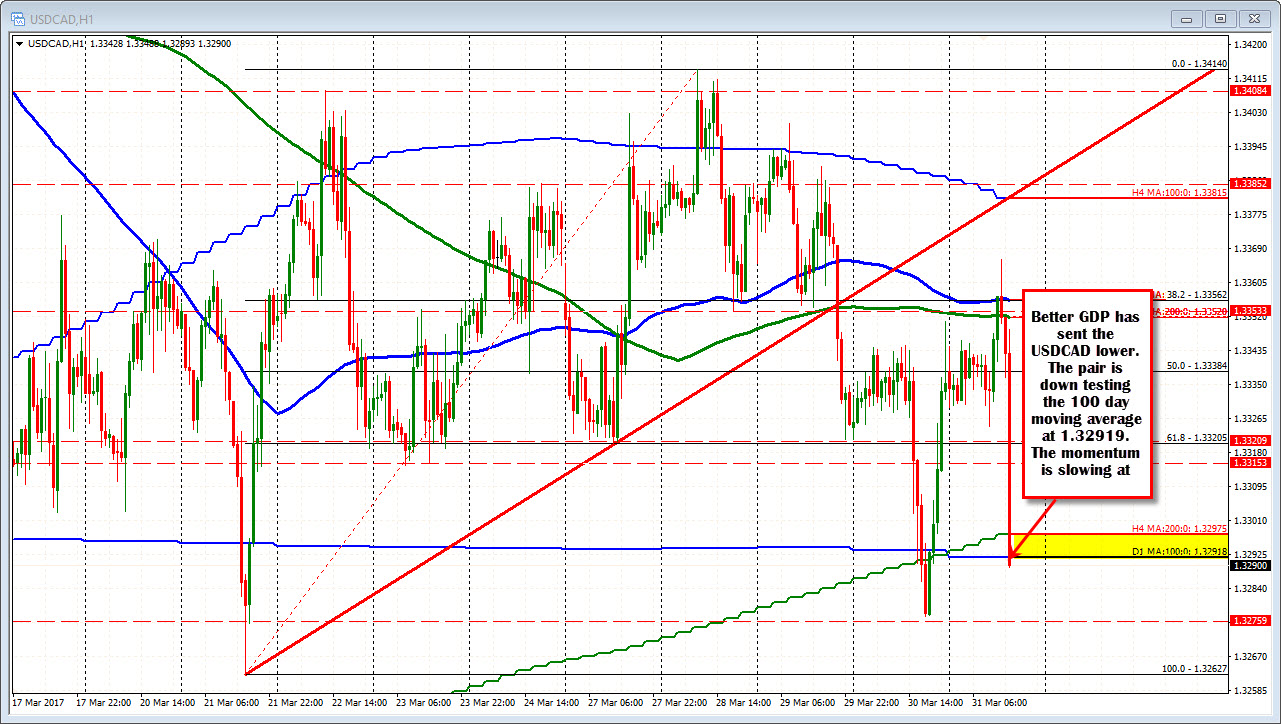Select the Fibonacci label 100.0 - 1.32627
Viewport: 1281px width, 724px height.
[1195, 668]
